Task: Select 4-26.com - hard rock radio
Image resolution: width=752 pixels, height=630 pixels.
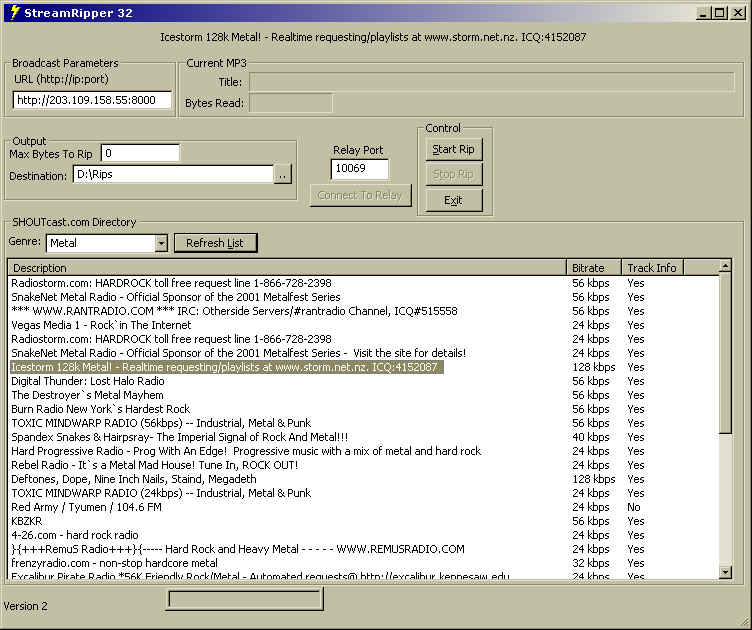Action: (363, 535)
